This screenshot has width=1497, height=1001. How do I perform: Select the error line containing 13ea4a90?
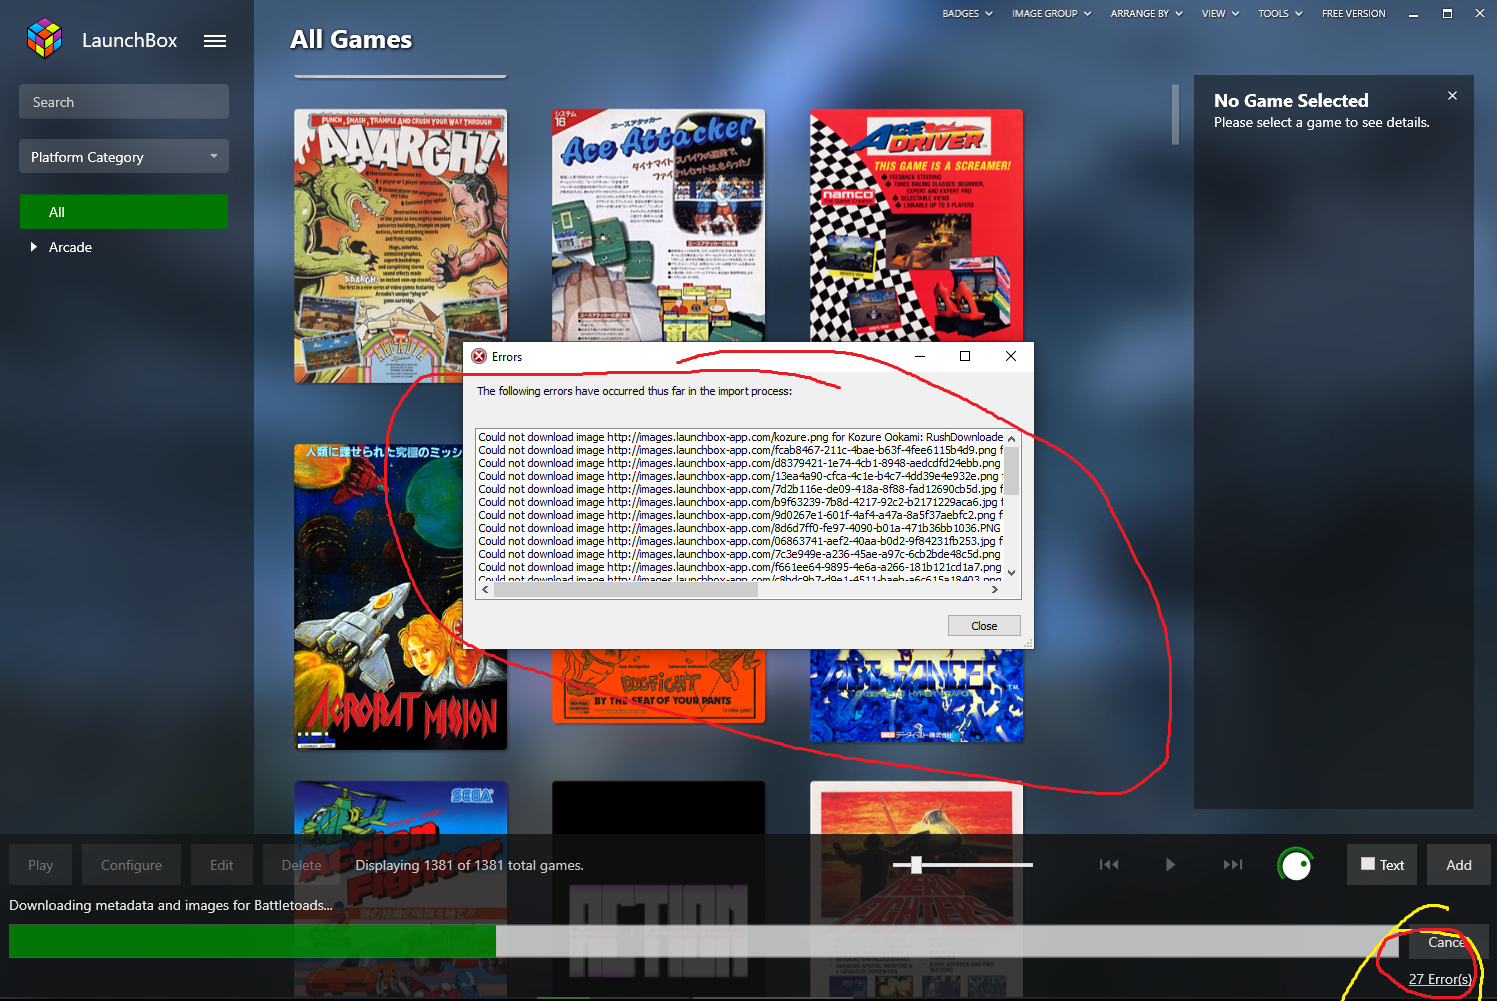click(740, 476)
